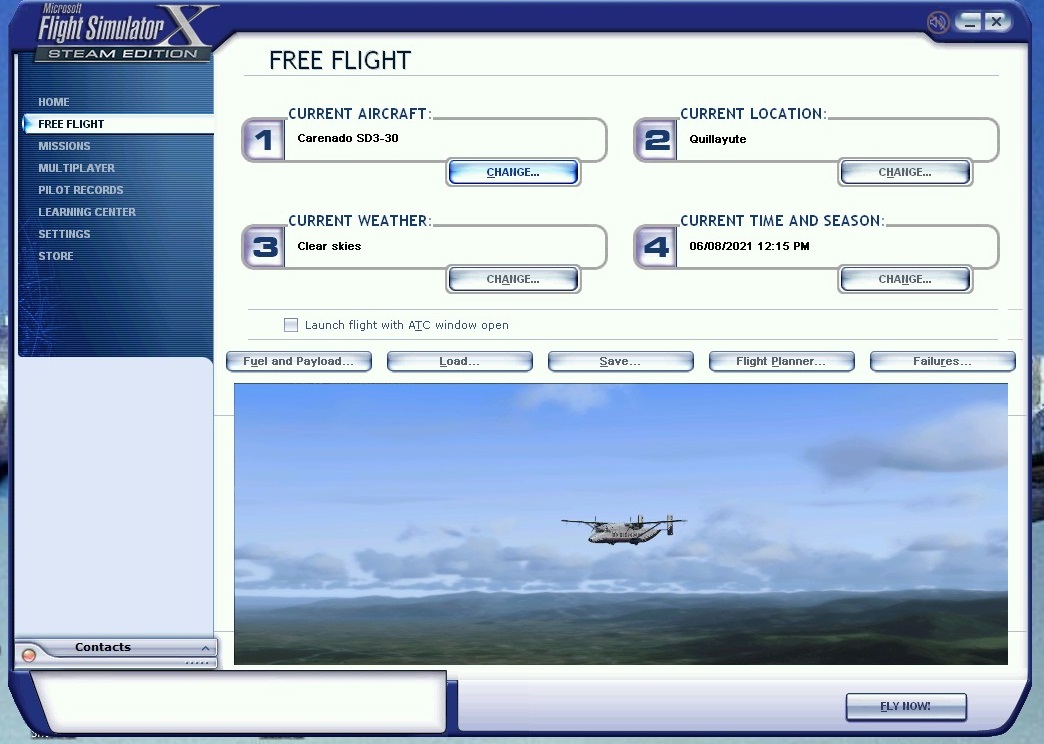Go to the Home menu item

click(54, 102)
